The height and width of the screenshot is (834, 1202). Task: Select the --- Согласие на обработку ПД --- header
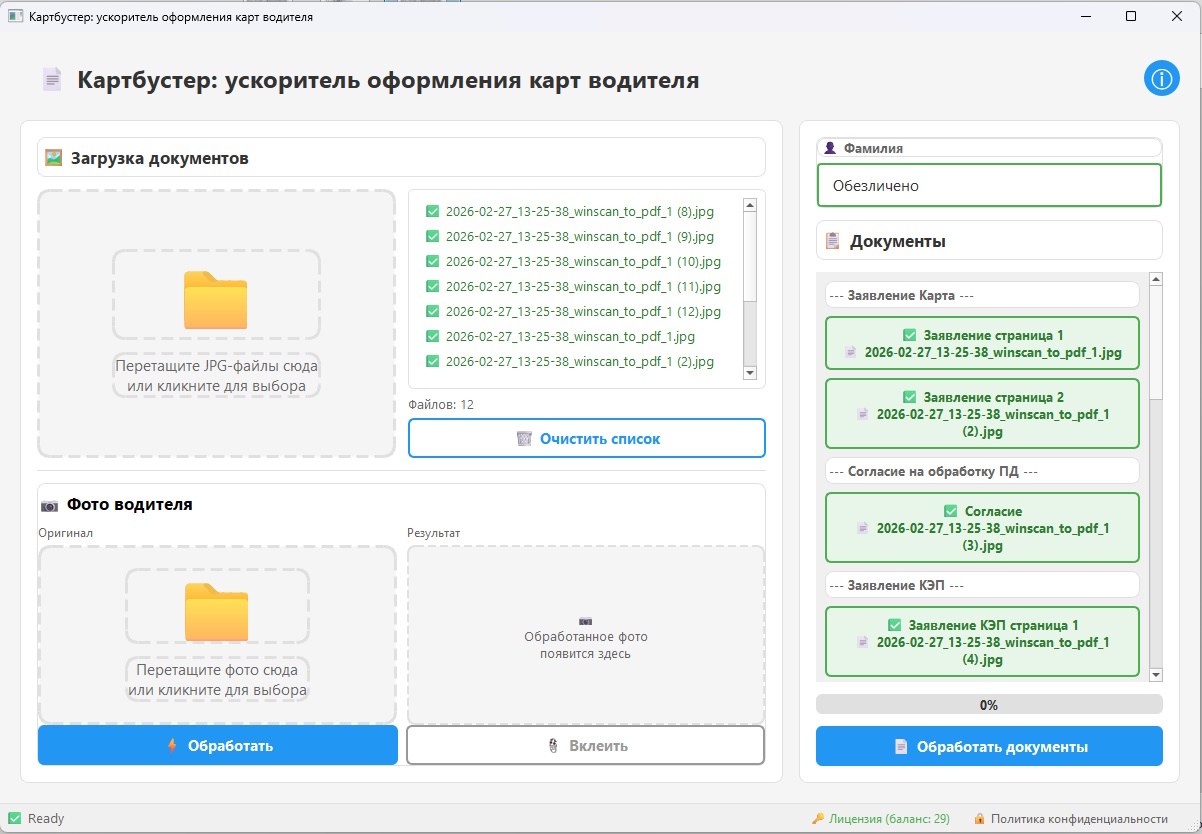tap(982, 470)
